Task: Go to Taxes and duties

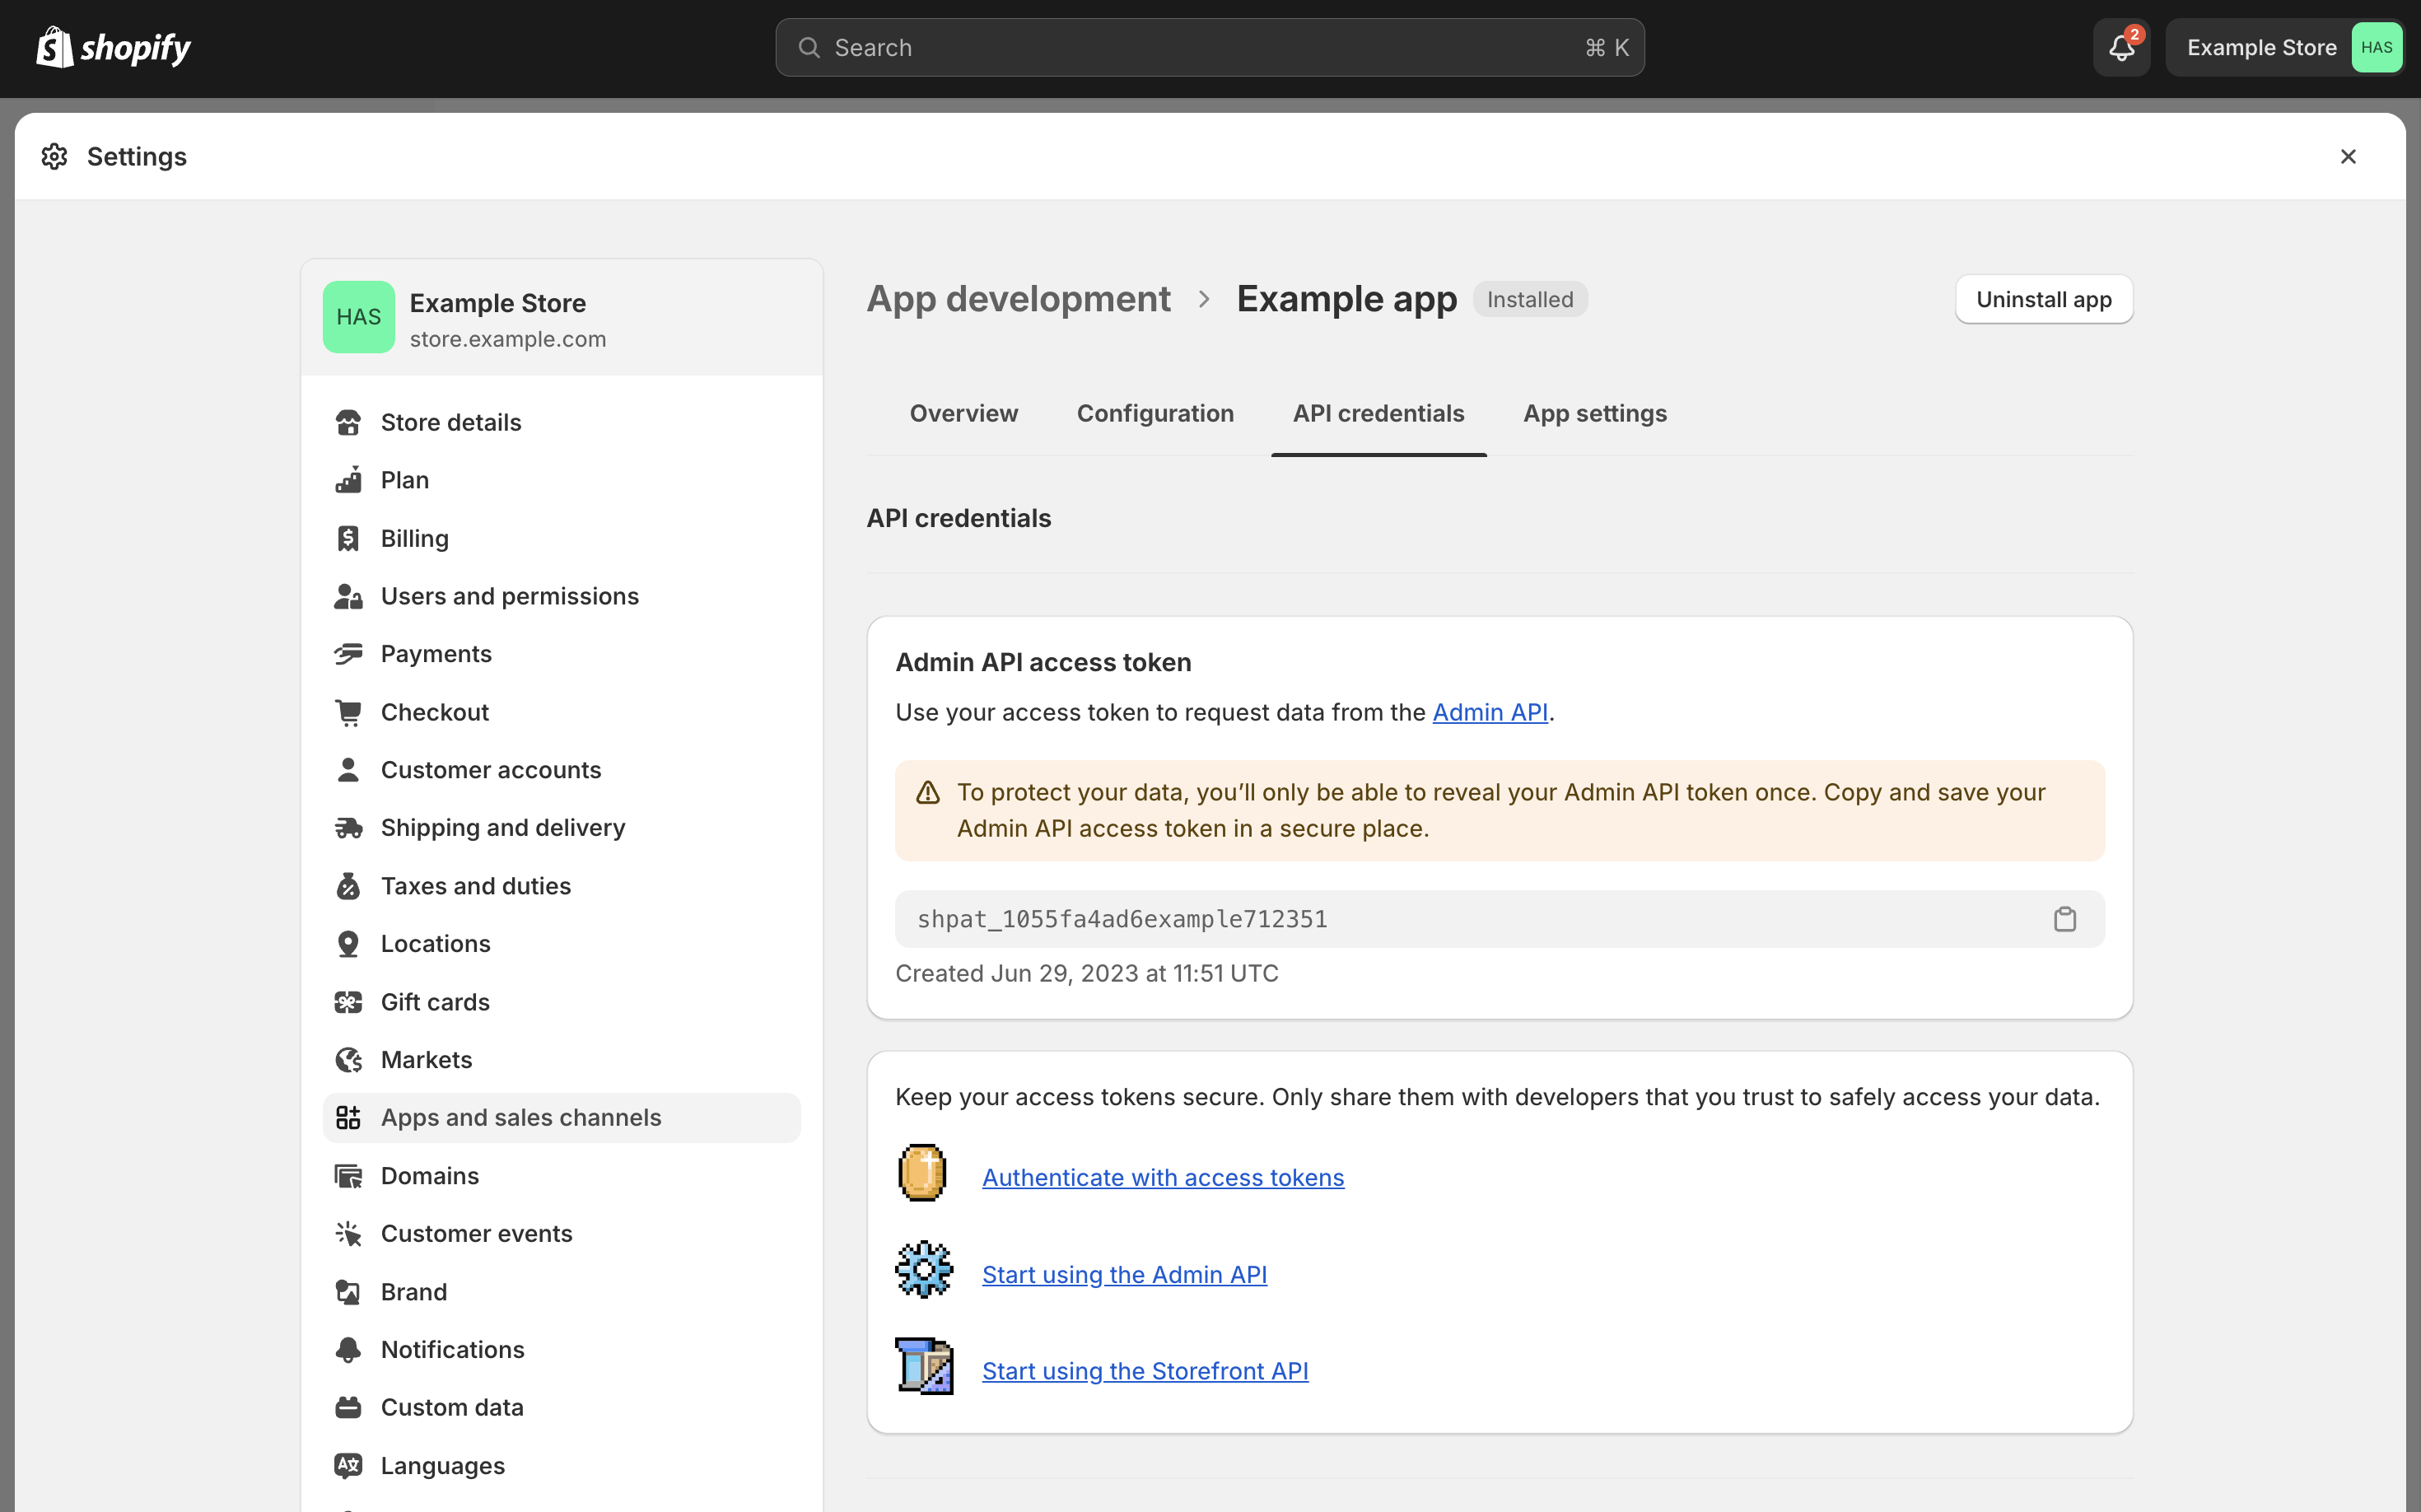Action: pos(561,886)
